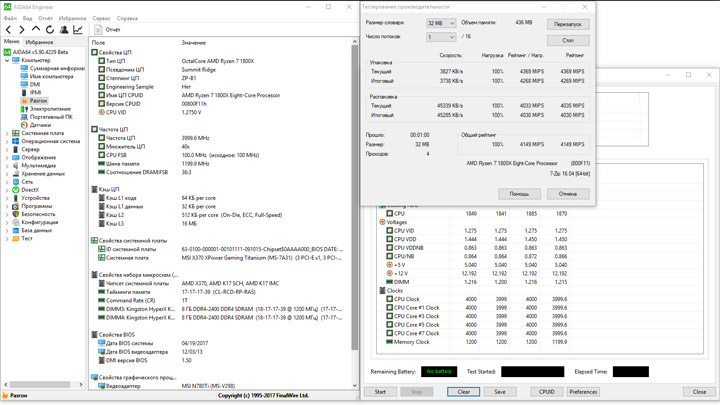
Task: Click the Перезапуск button
Action: [568, 24]
